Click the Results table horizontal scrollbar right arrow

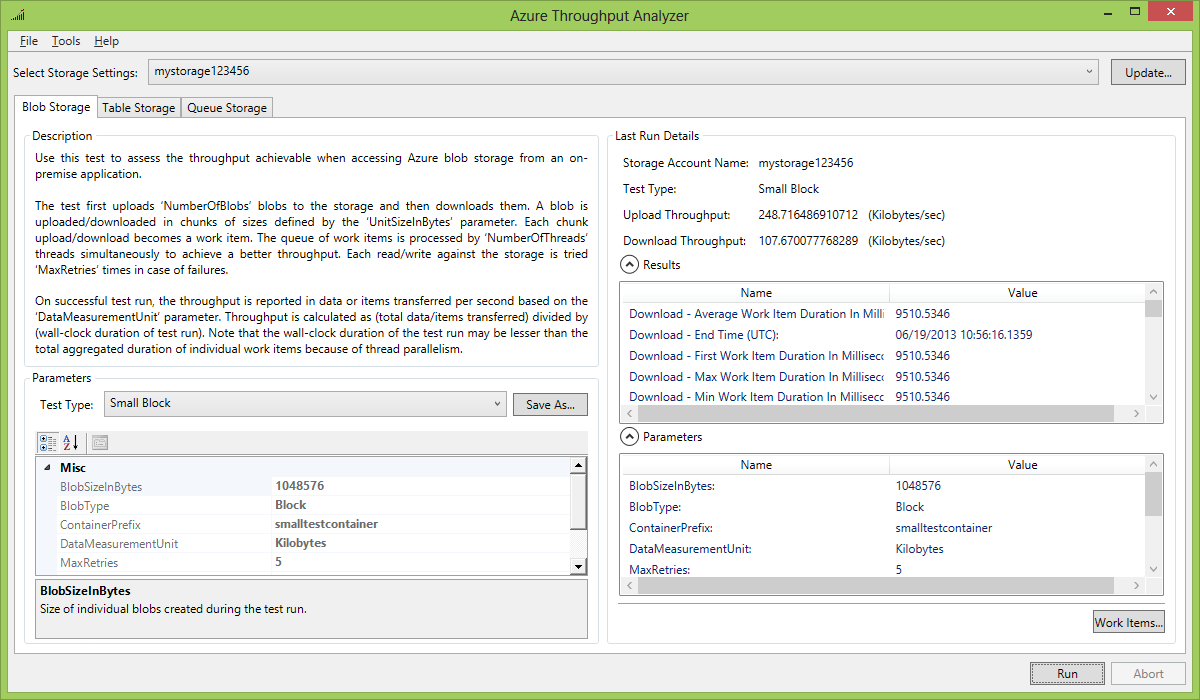[1136, 413]
